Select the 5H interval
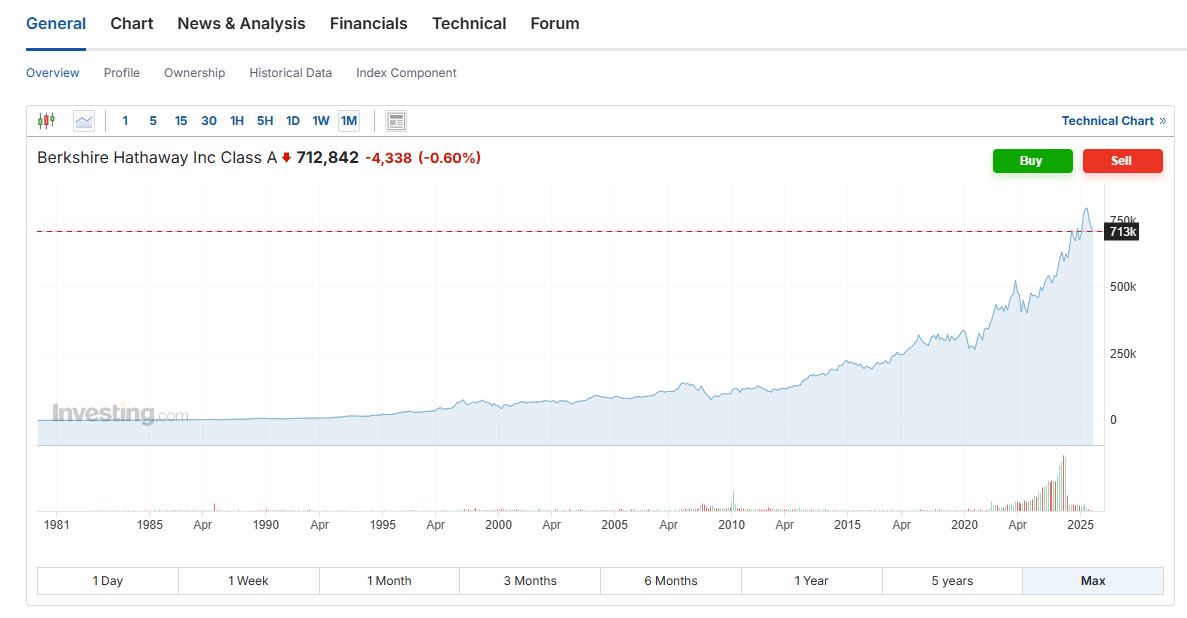Screen dimensions: 1187x618 click(x=265, y=120)
